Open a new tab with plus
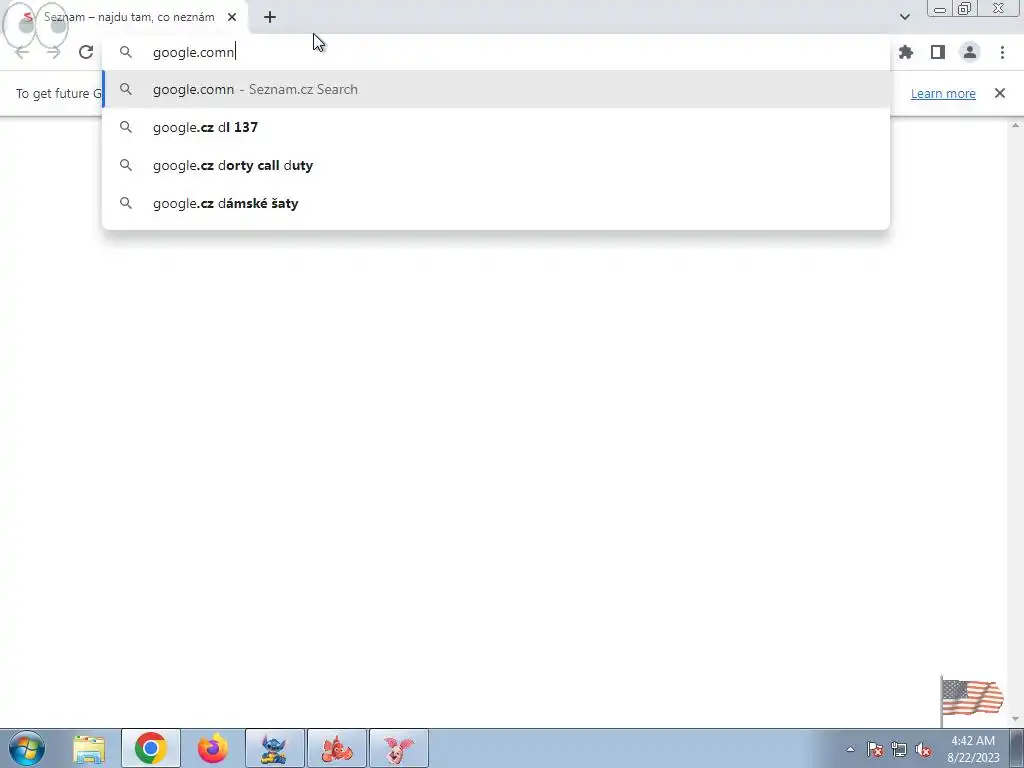 coord(270,17)
